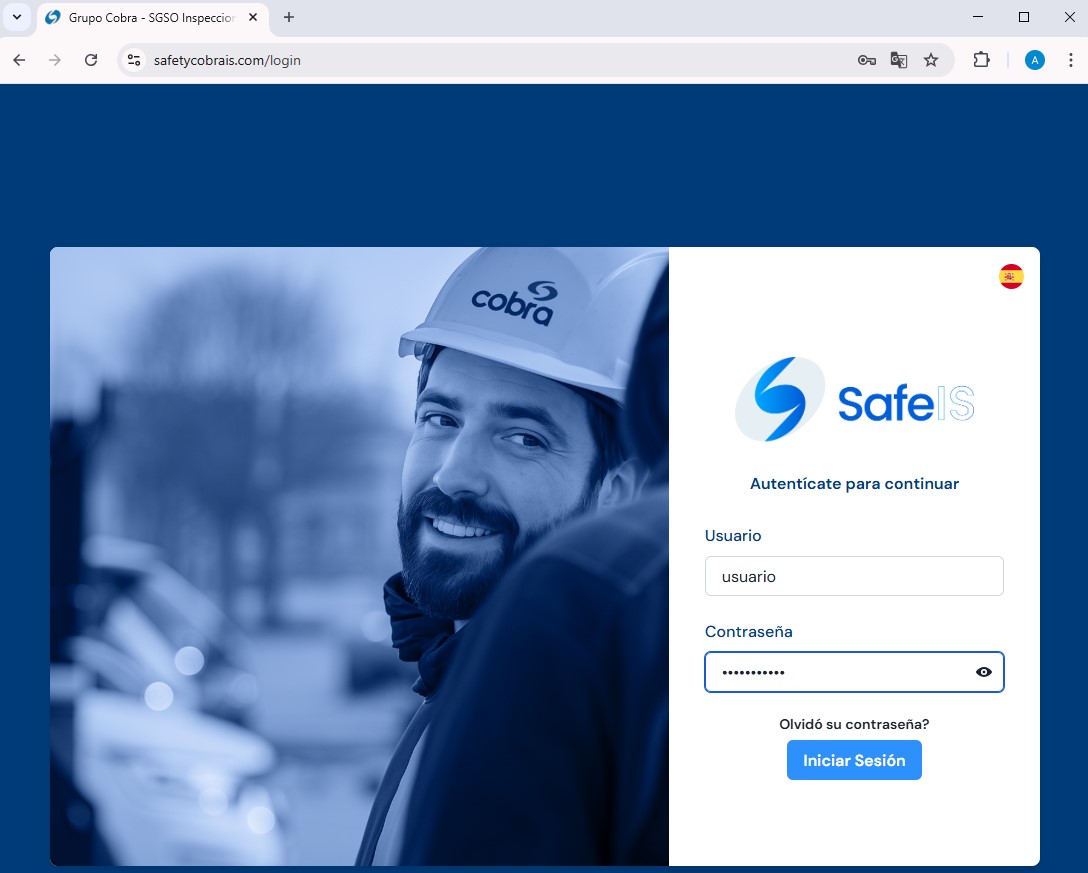View site information icon in address bar
1088x873 pixels.
pyautogui.click(x=134, y=60)
